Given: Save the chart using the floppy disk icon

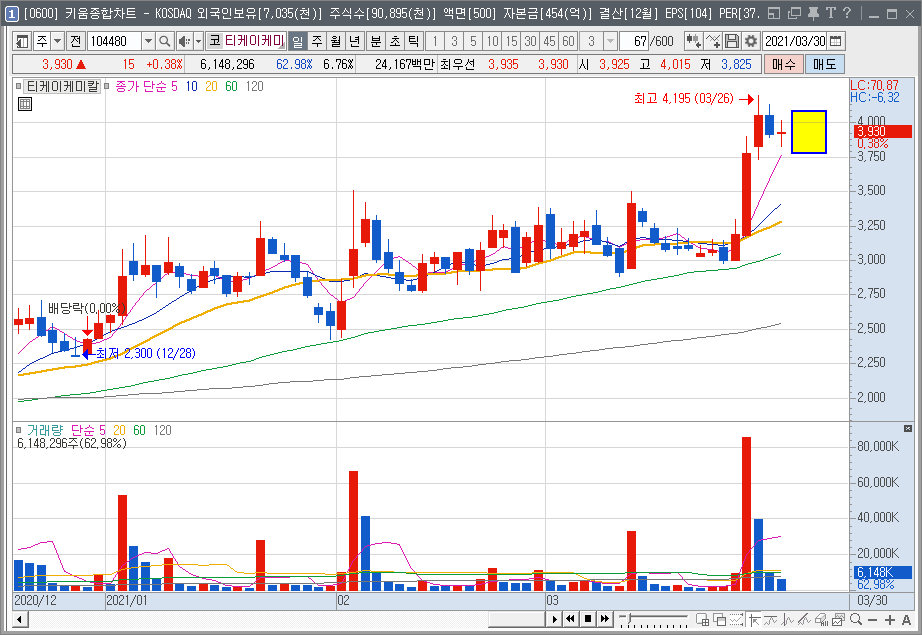Looking at the screenshot, I should tap(731, 41).
